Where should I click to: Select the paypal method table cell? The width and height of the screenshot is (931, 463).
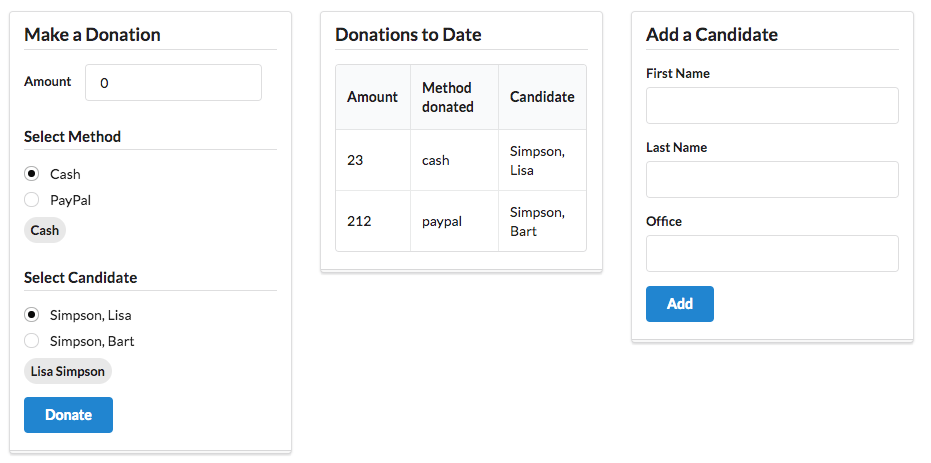tap(442, 221)
